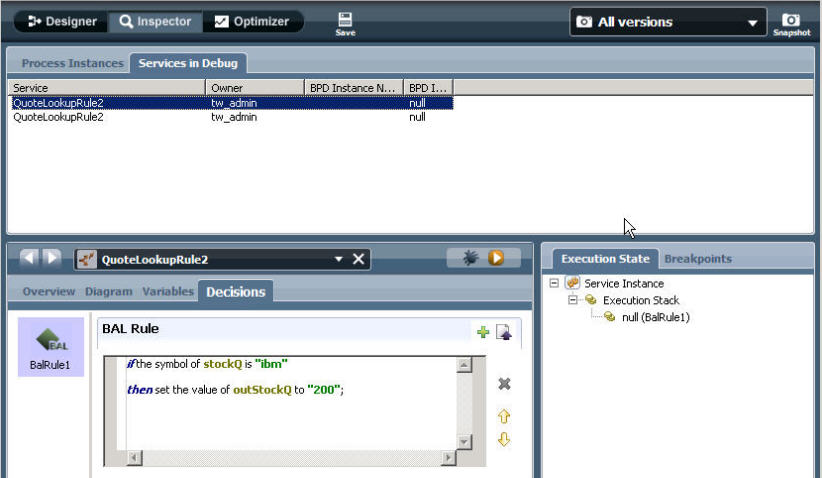Select the highlighted QuoteLookupRule2 row
This screenshot has width=822, height=478.
tap(231, 103)
